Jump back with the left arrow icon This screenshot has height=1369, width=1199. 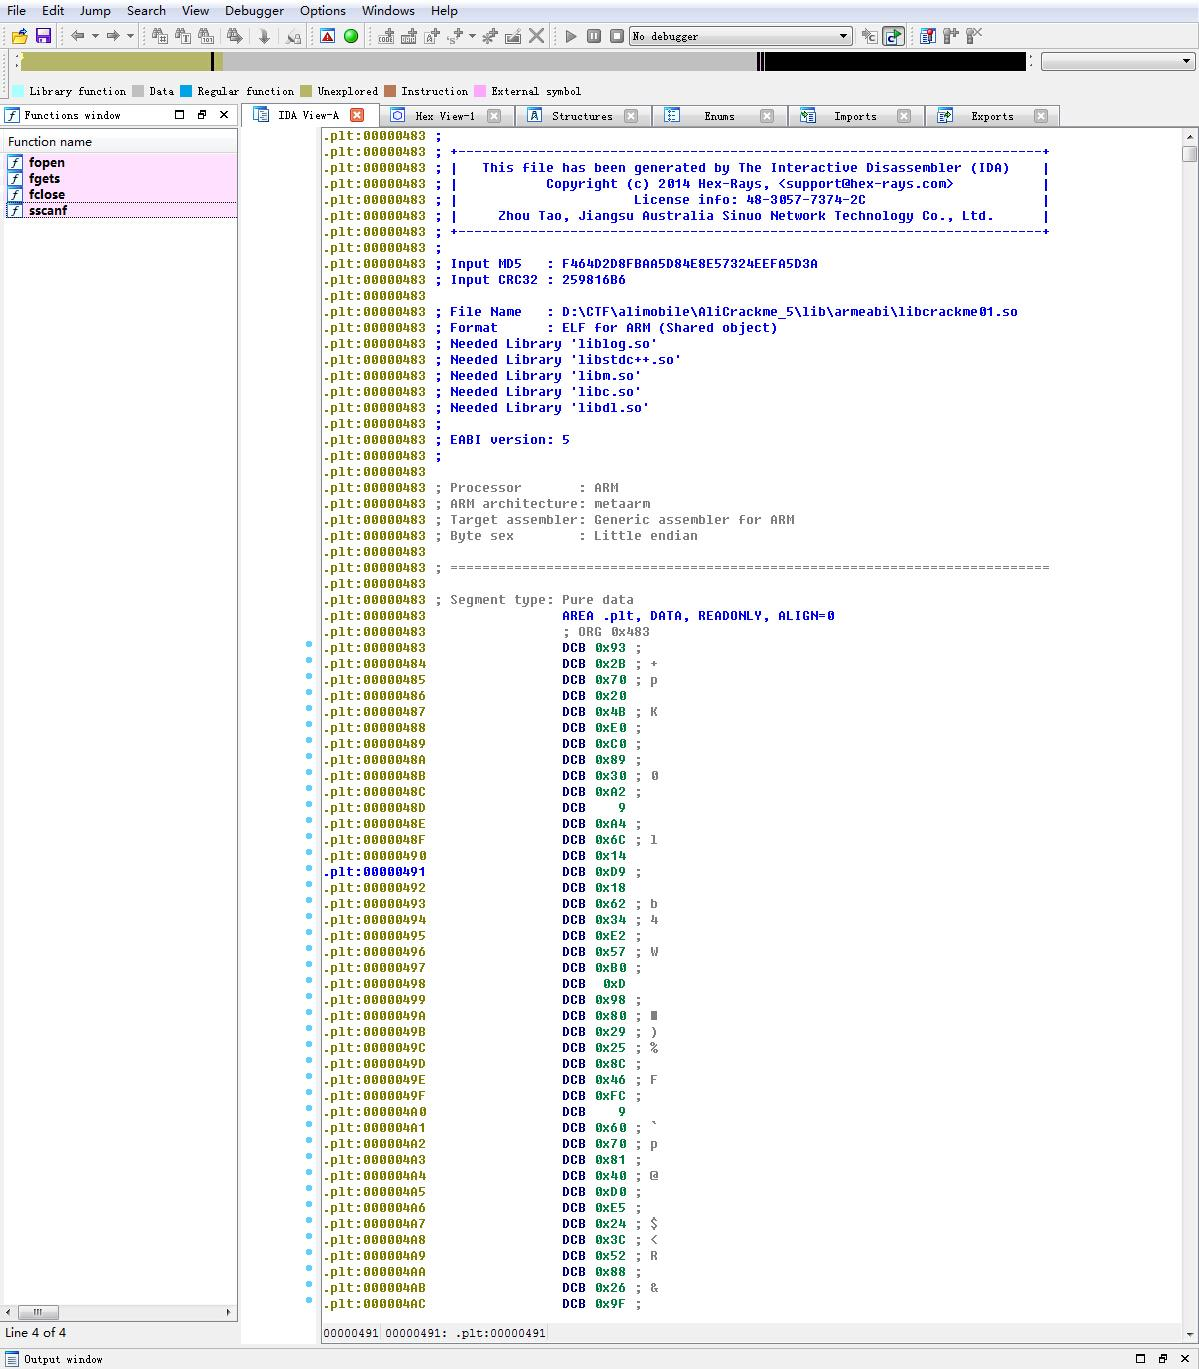(x=77, y=36)
